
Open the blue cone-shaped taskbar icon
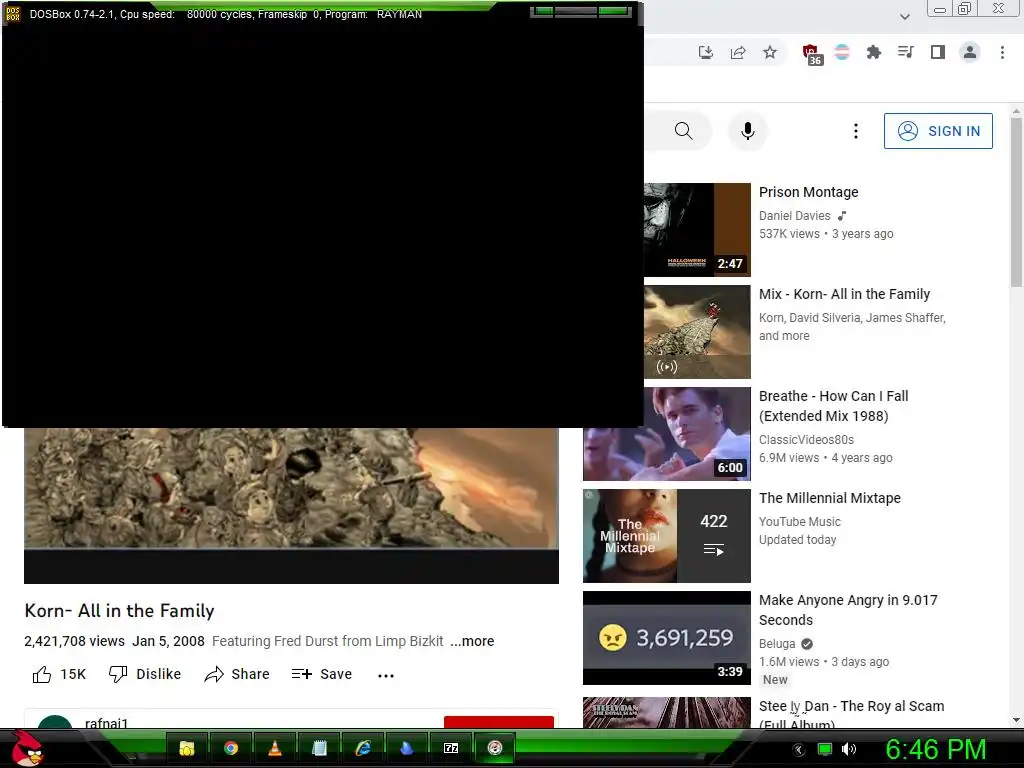click(406, 748)
